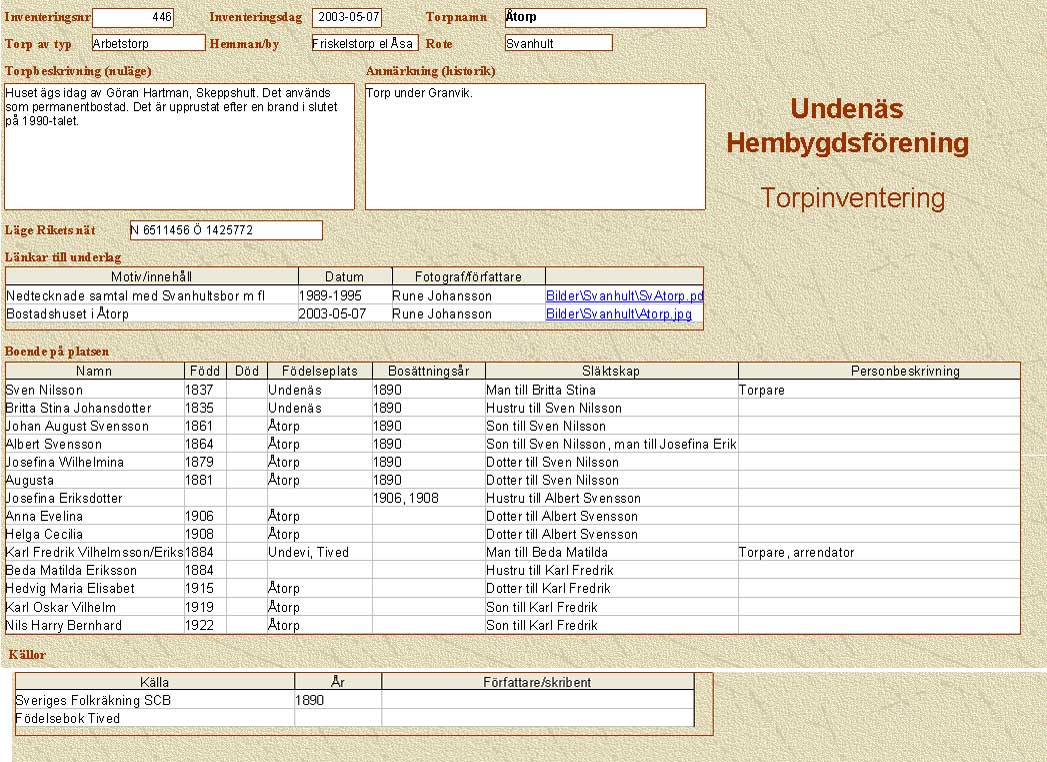Click into the Torpnamn field
Viewport: 1047px width, 762px height.
(x=604, y=18)
